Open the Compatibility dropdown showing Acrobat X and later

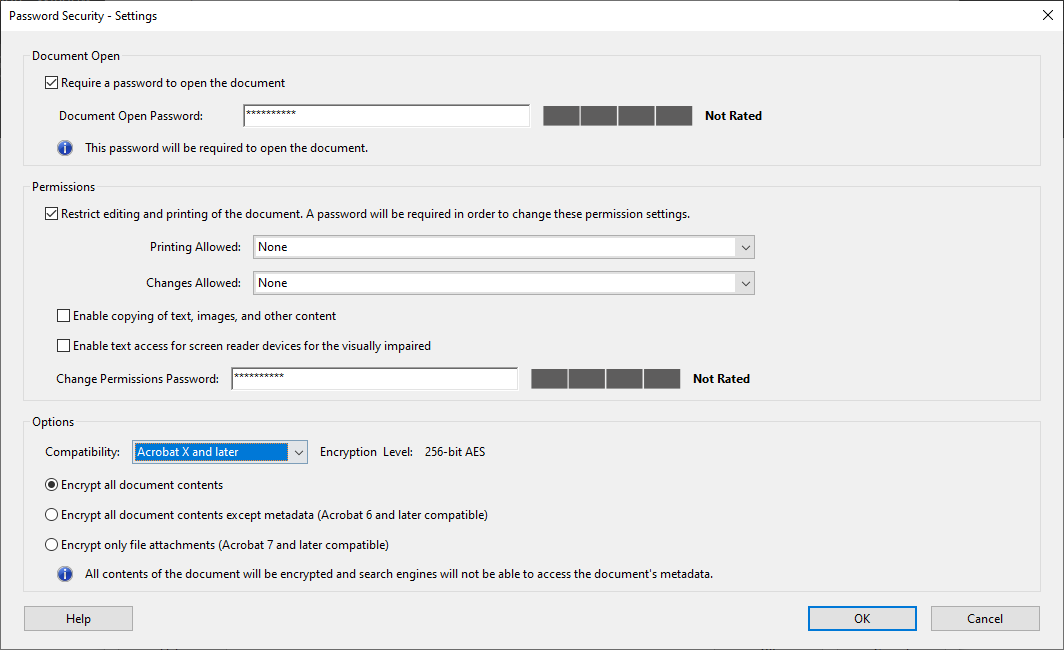[x=220, y=452]
